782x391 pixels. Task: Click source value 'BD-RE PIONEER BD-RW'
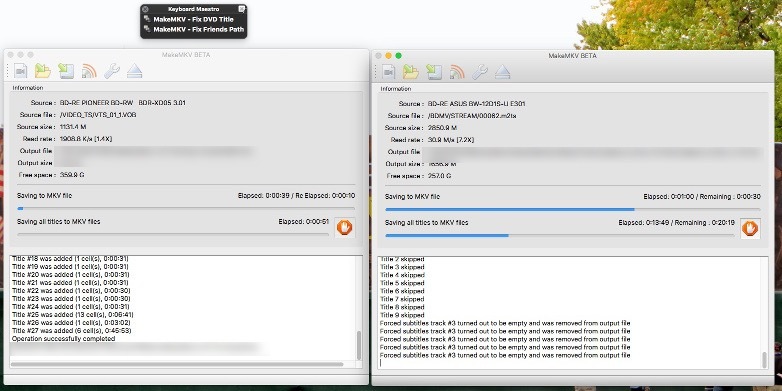[123, 103]
